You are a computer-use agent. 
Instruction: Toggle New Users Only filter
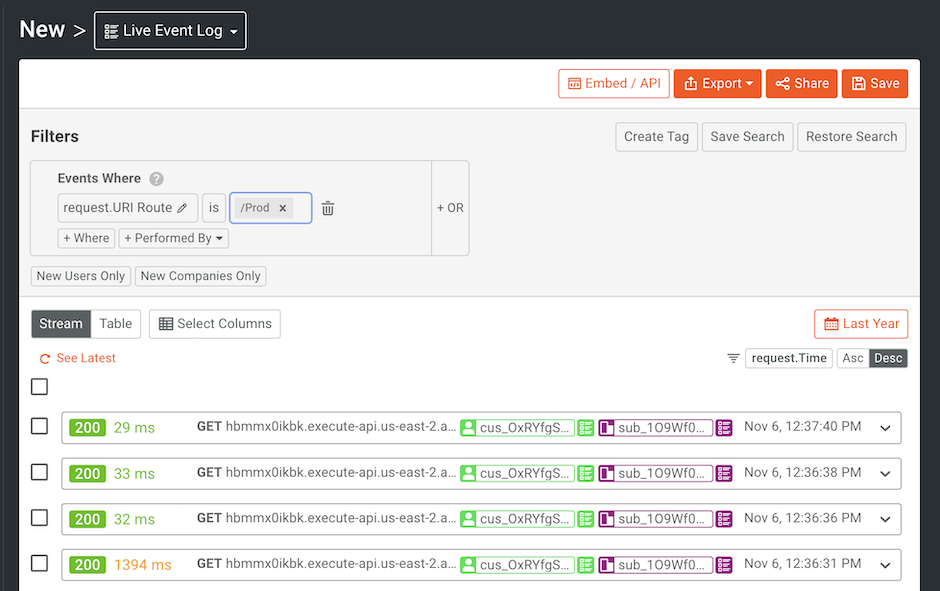click(81, 276)
